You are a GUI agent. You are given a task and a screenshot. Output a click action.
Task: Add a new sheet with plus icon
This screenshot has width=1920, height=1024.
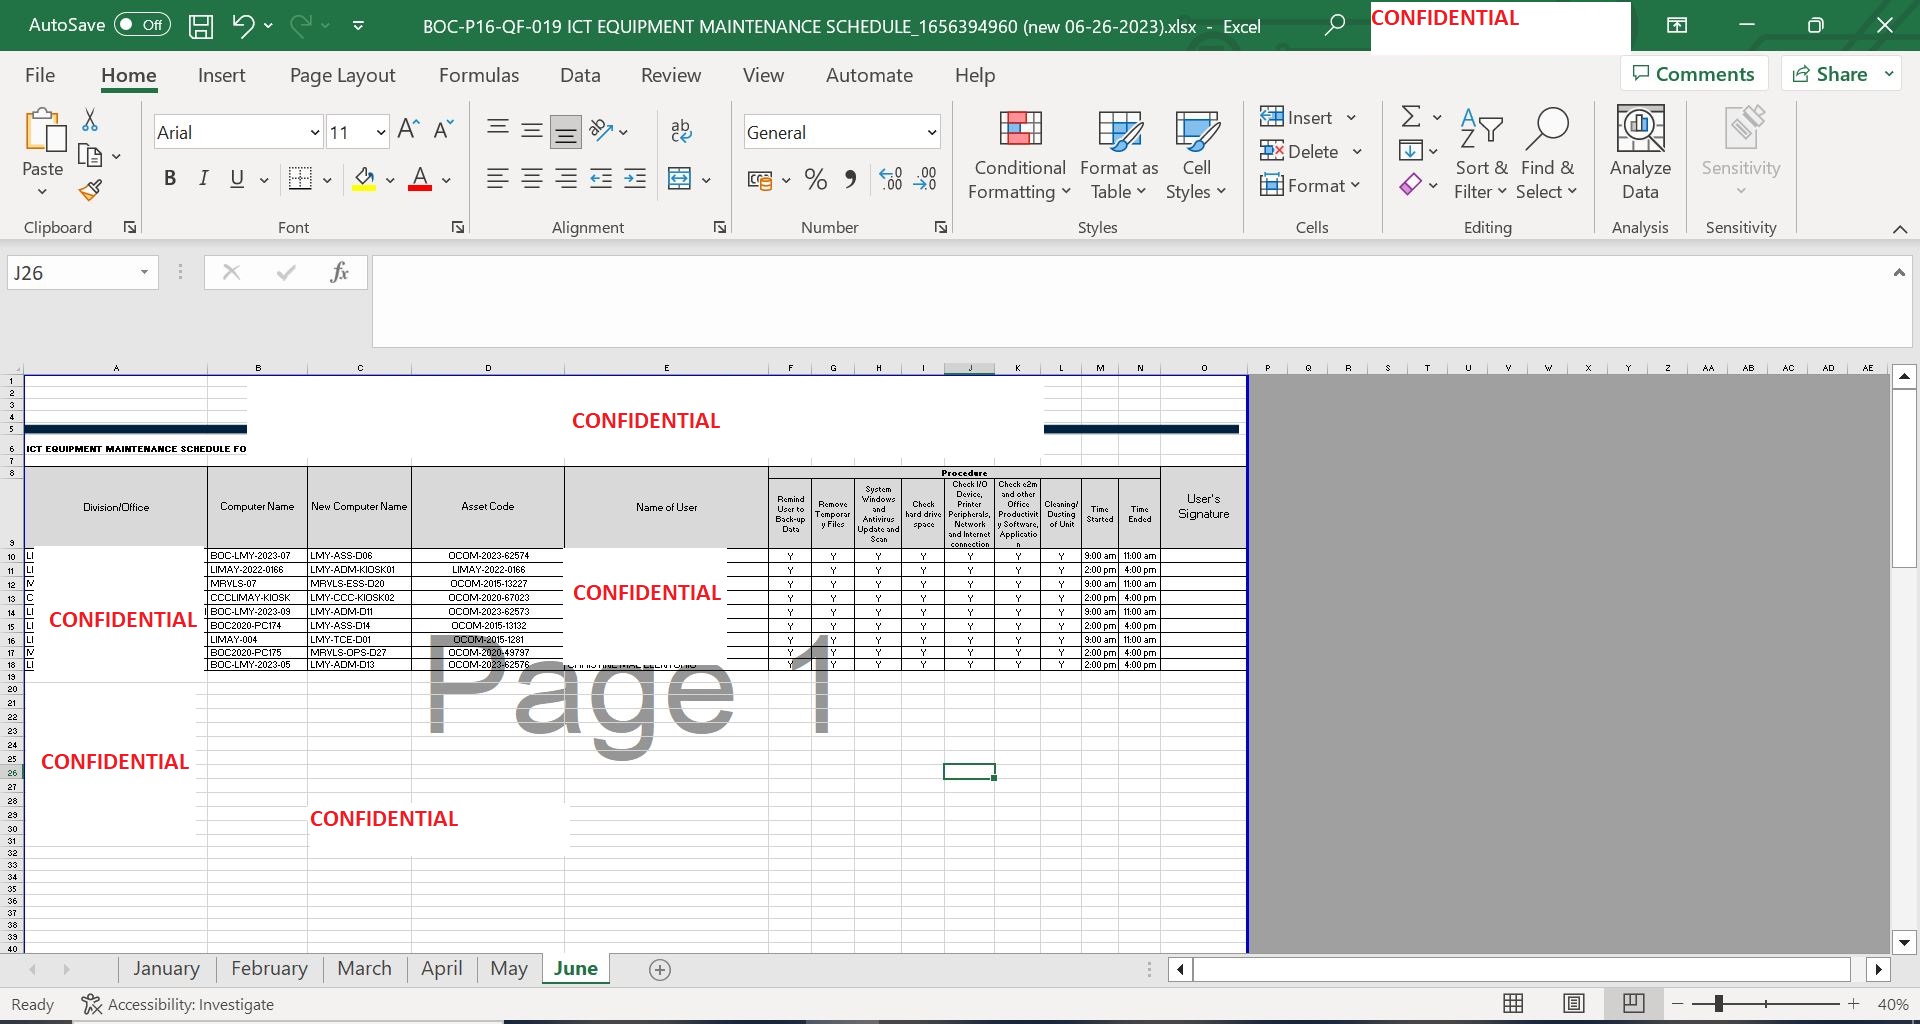pos(660,969)
